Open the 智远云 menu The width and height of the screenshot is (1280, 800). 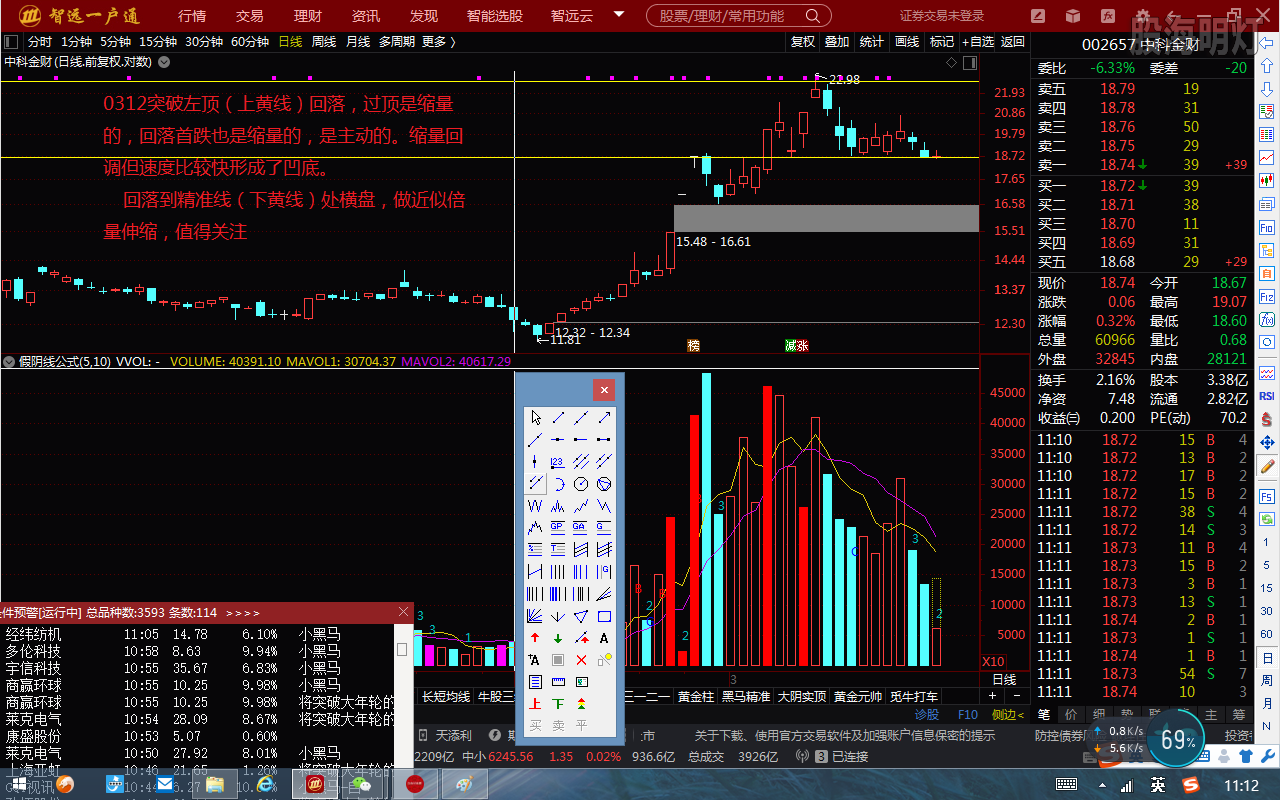(572, 16)
